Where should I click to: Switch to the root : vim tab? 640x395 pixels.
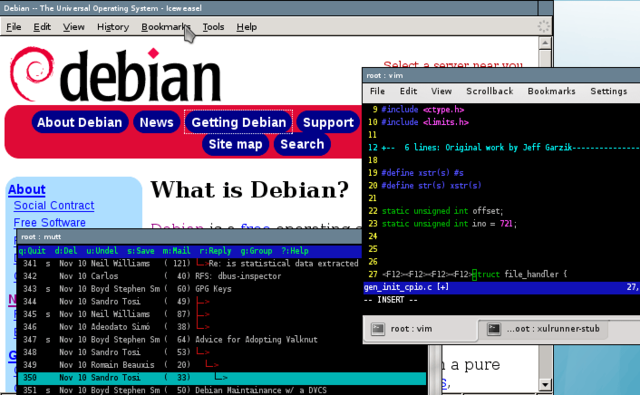[420, 329]
